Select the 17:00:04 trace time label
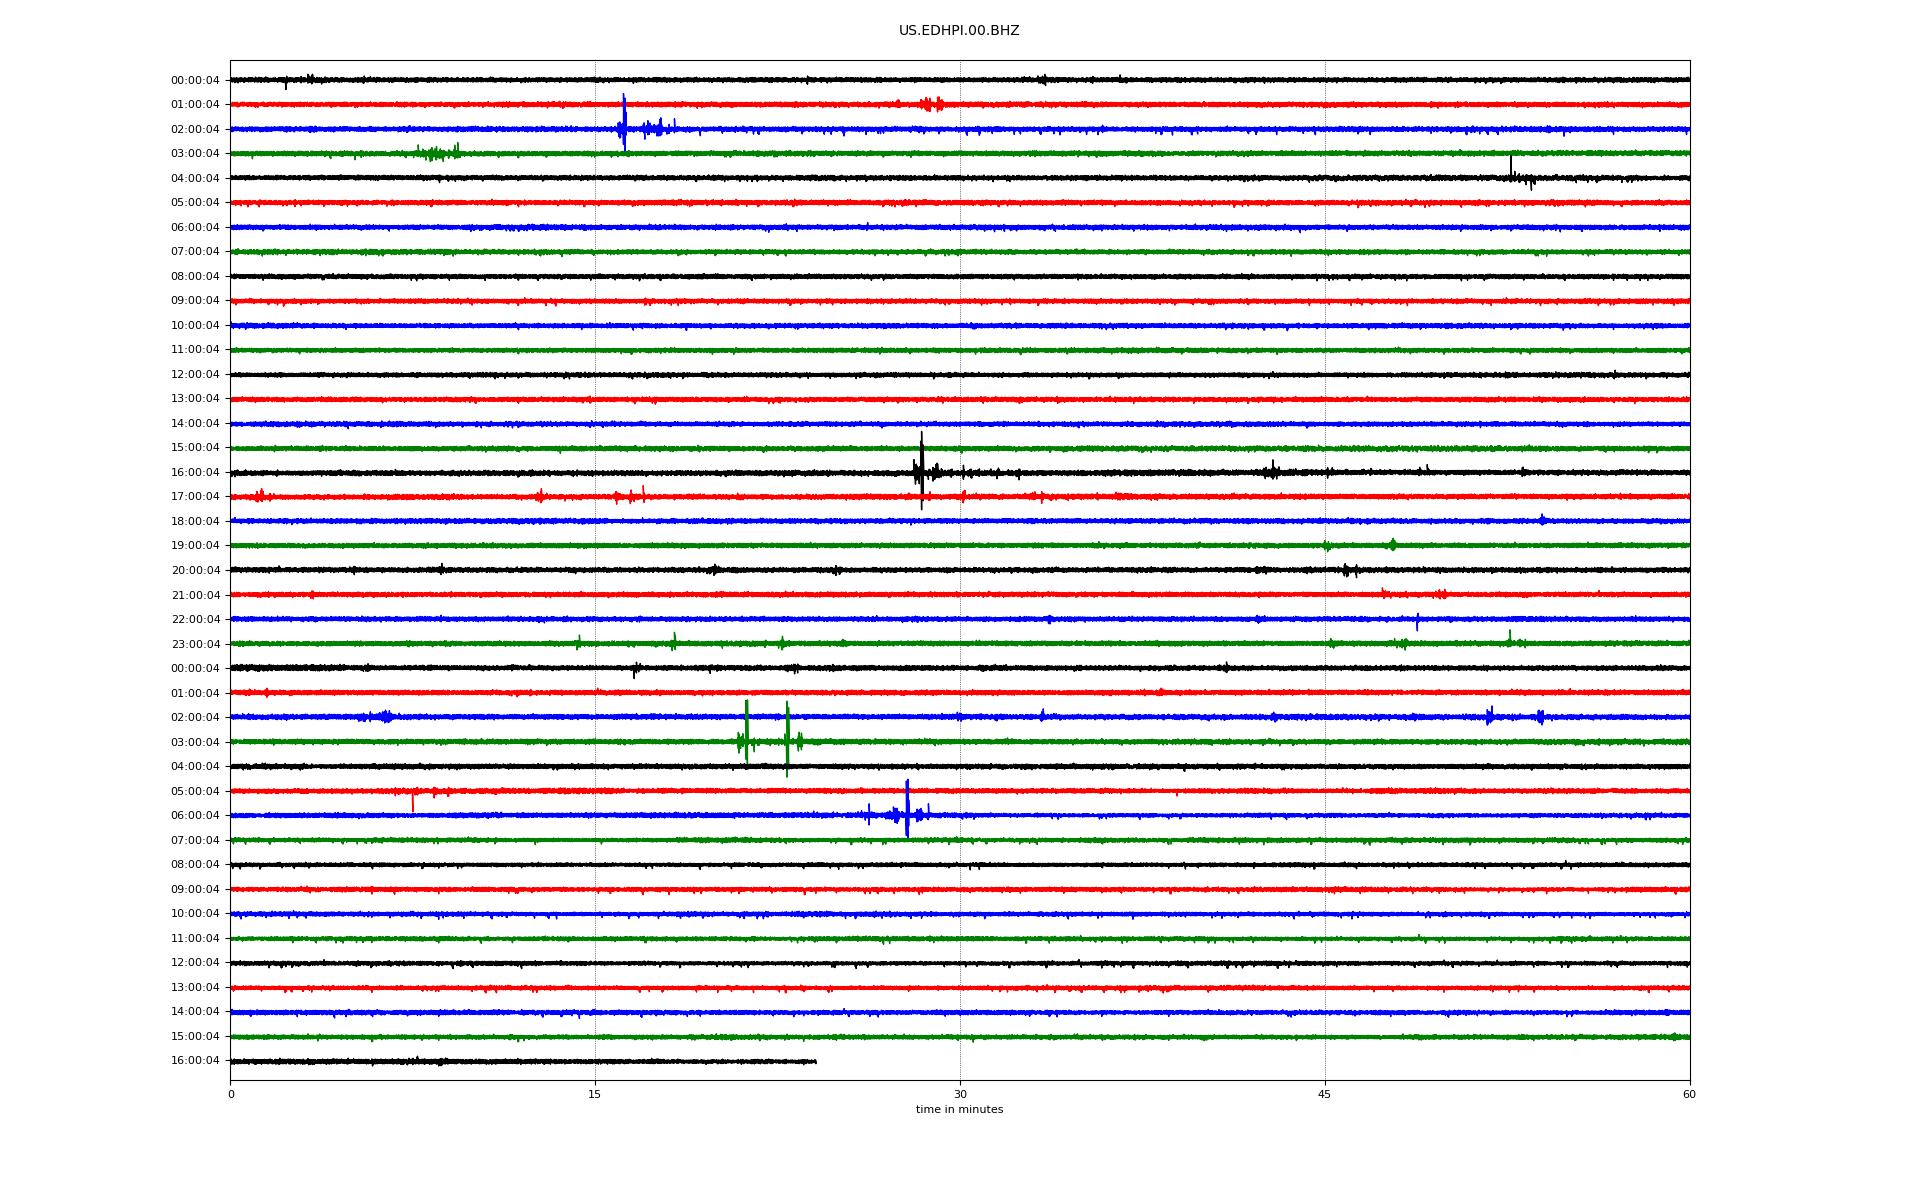This screenshot has height=1200, width=1920. [x=195, y=497]
